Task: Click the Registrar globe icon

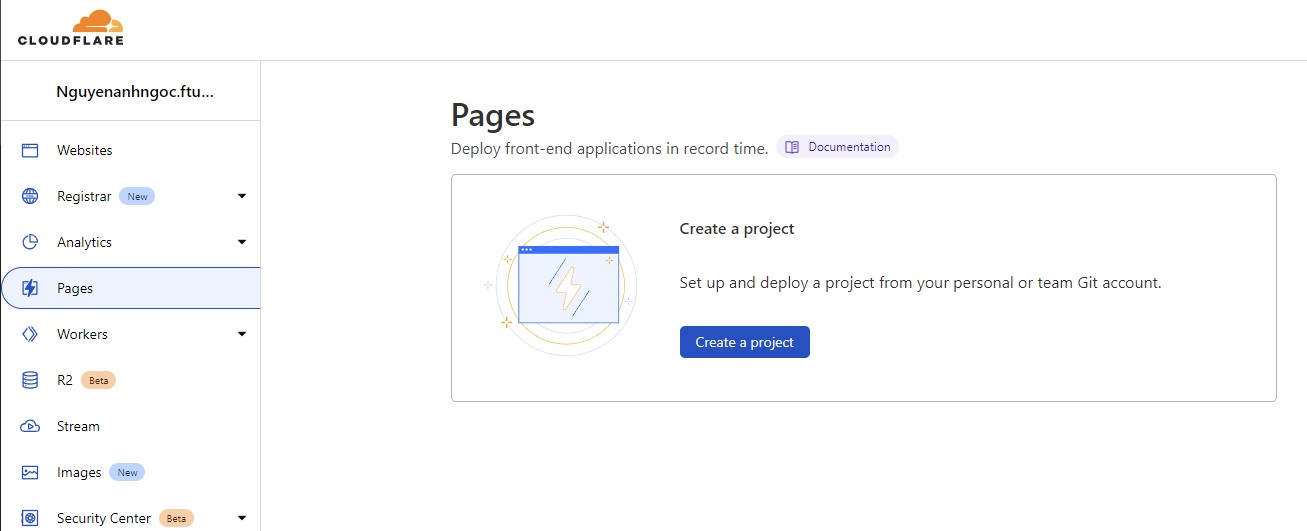Action: tap(30, 196)
